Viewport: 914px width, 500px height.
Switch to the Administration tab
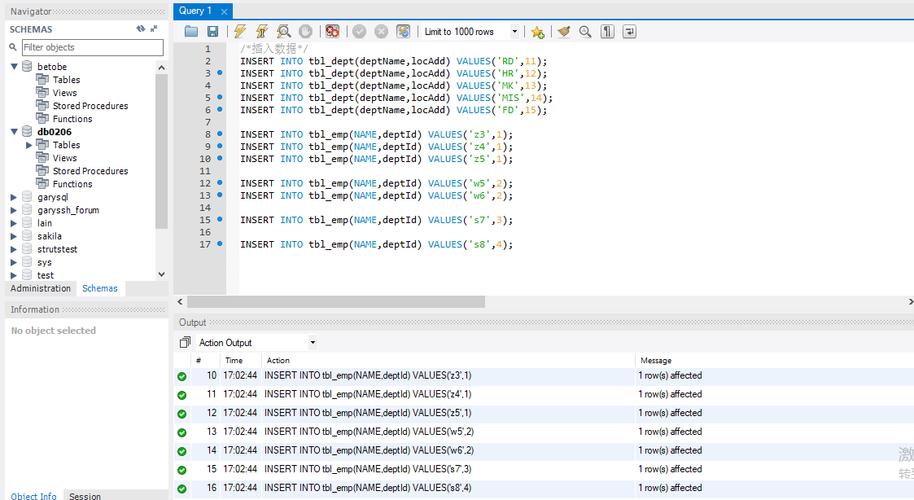(40, 288)
